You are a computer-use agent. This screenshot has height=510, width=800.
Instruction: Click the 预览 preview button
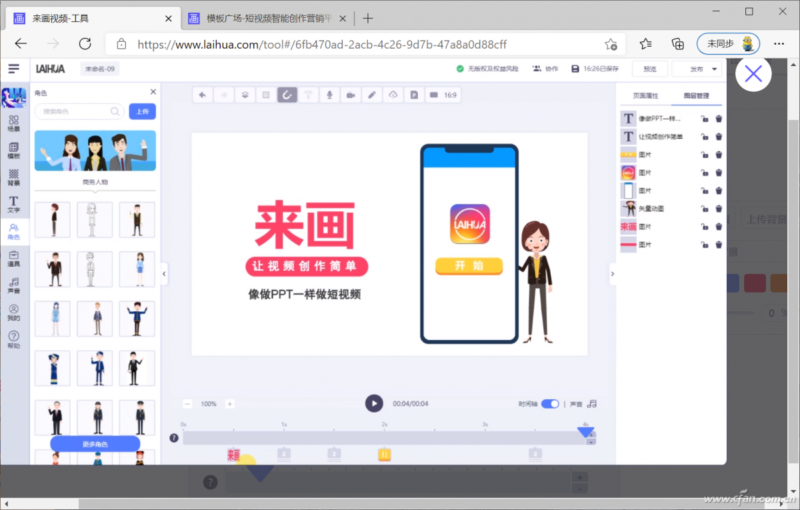pyautogui.click(x=649, y=69)
